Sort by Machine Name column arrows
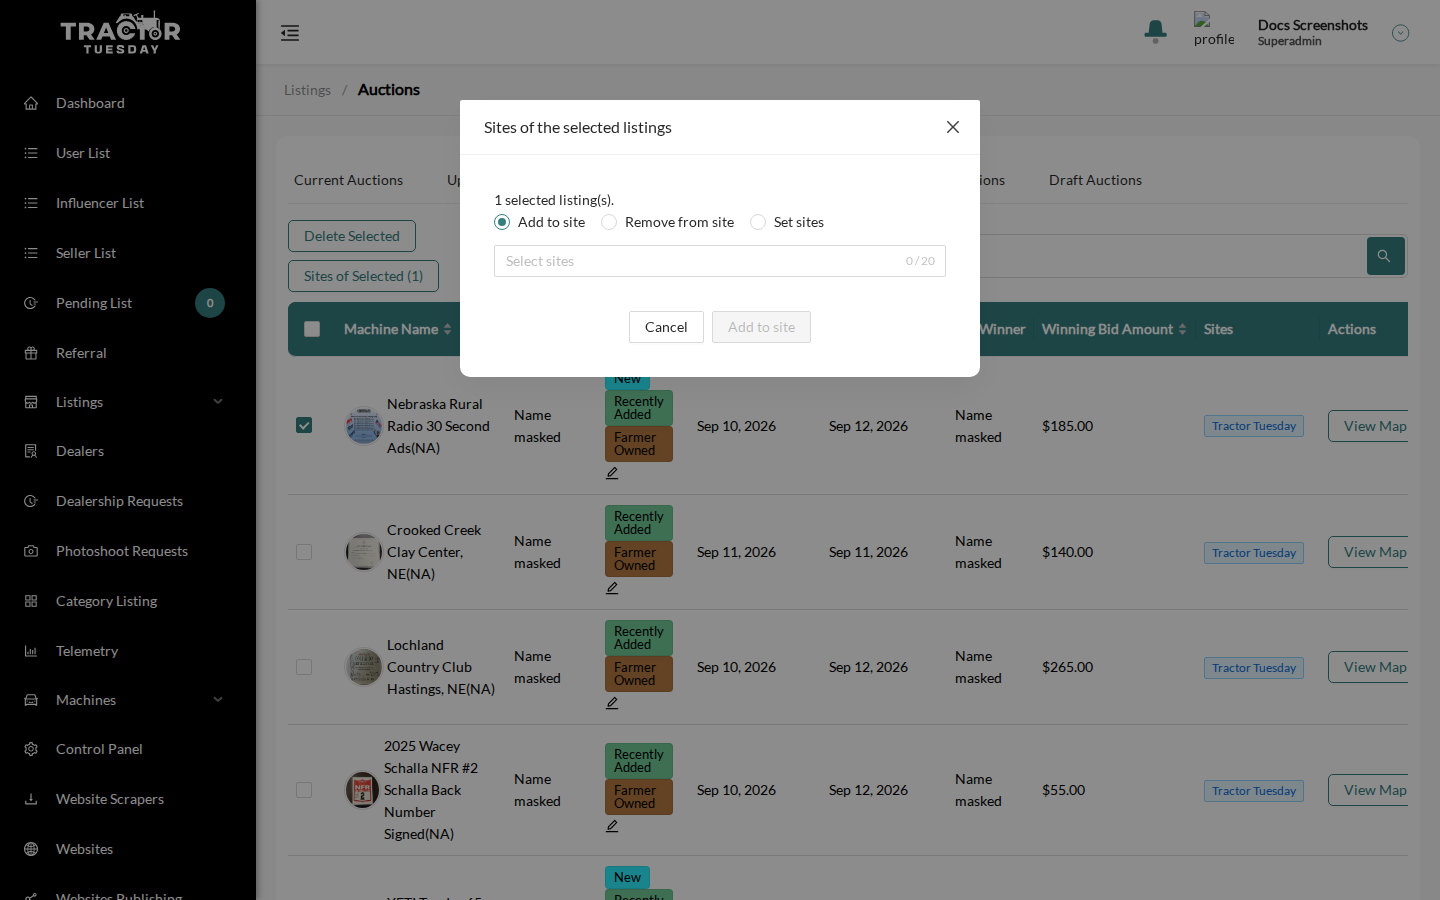 (x=448, y=329)
